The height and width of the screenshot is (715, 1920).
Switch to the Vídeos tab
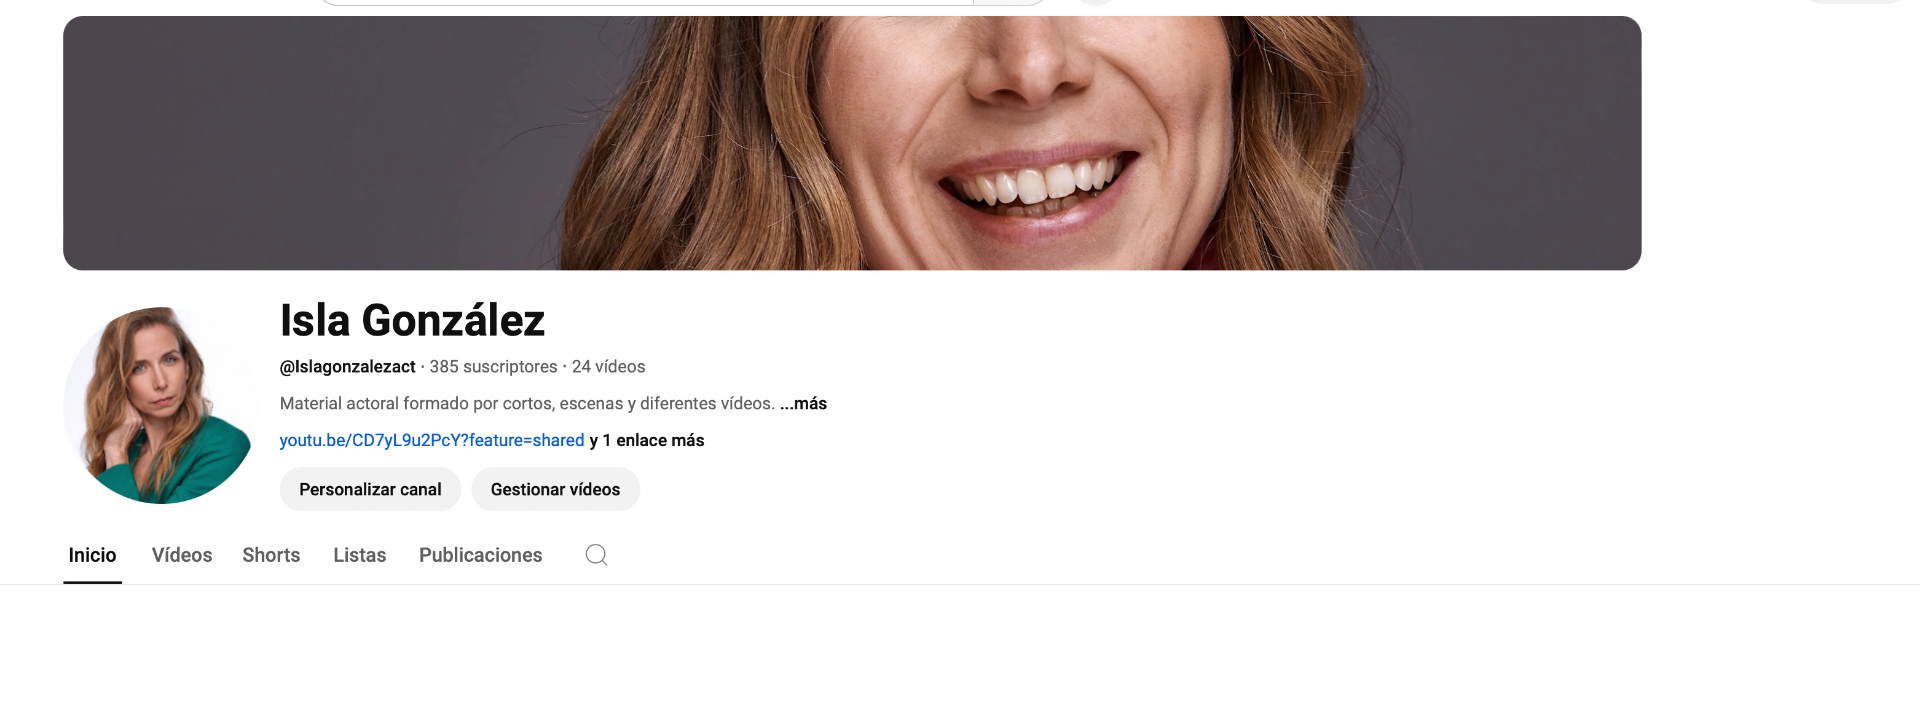coord(182,555)
